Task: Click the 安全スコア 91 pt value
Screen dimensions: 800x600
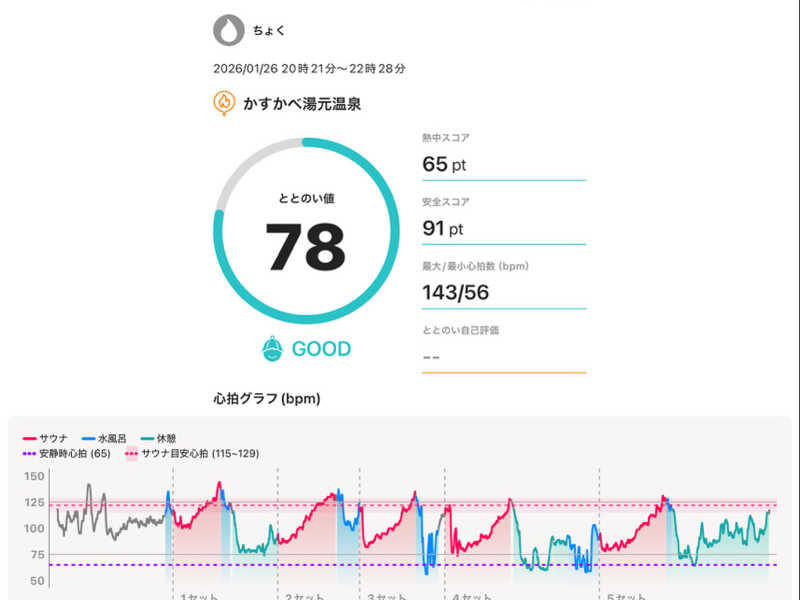Action: point(443,228)
